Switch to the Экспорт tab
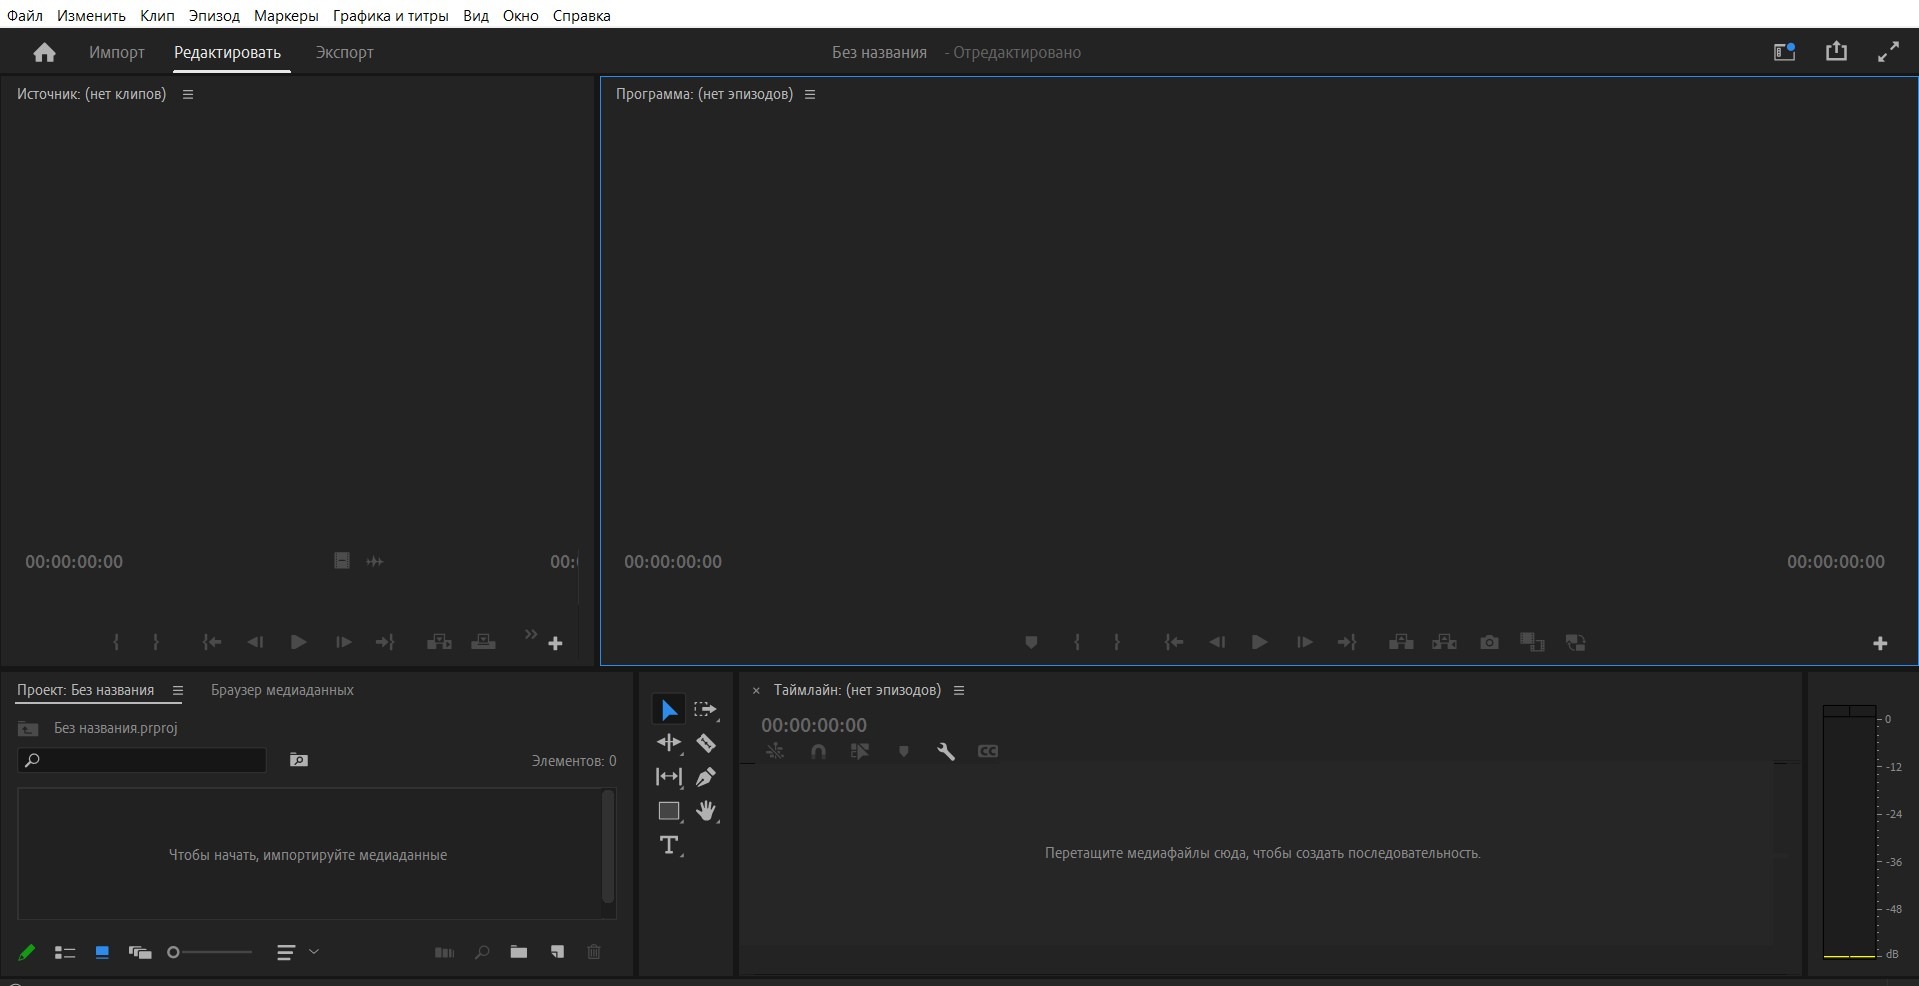Screen dimensions: 1919x986 point(344,52)
